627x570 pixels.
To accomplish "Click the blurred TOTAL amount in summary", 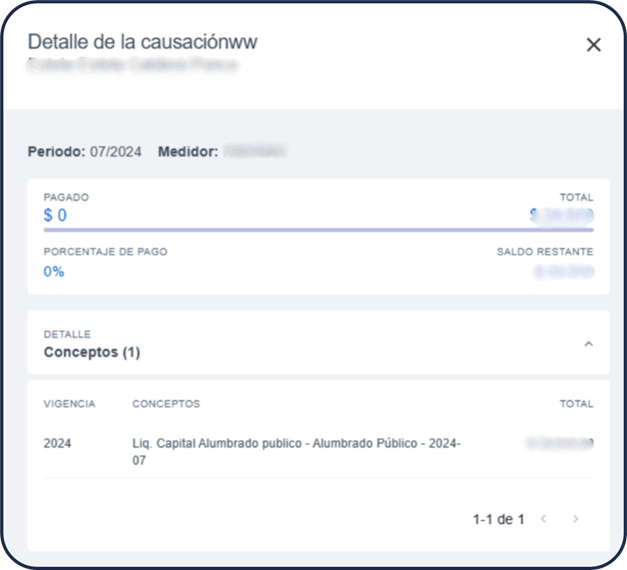I will (563, 215).
